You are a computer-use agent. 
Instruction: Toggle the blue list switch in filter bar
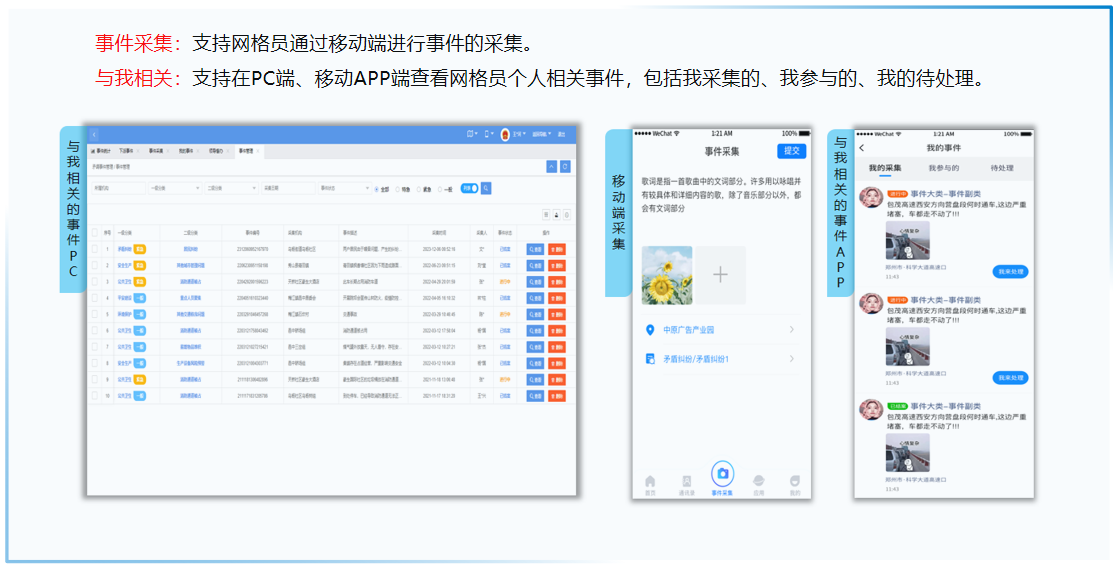click(x=468, y=187)
